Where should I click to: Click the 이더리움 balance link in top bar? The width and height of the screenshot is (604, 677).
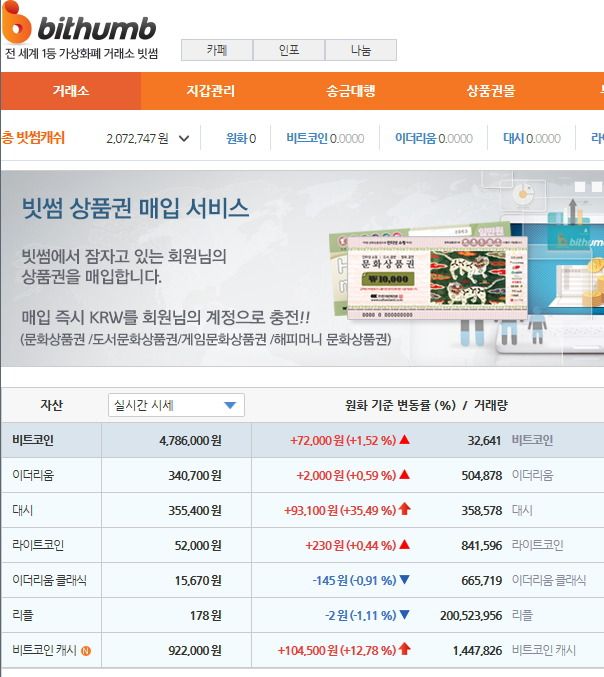tap(433, 138)
